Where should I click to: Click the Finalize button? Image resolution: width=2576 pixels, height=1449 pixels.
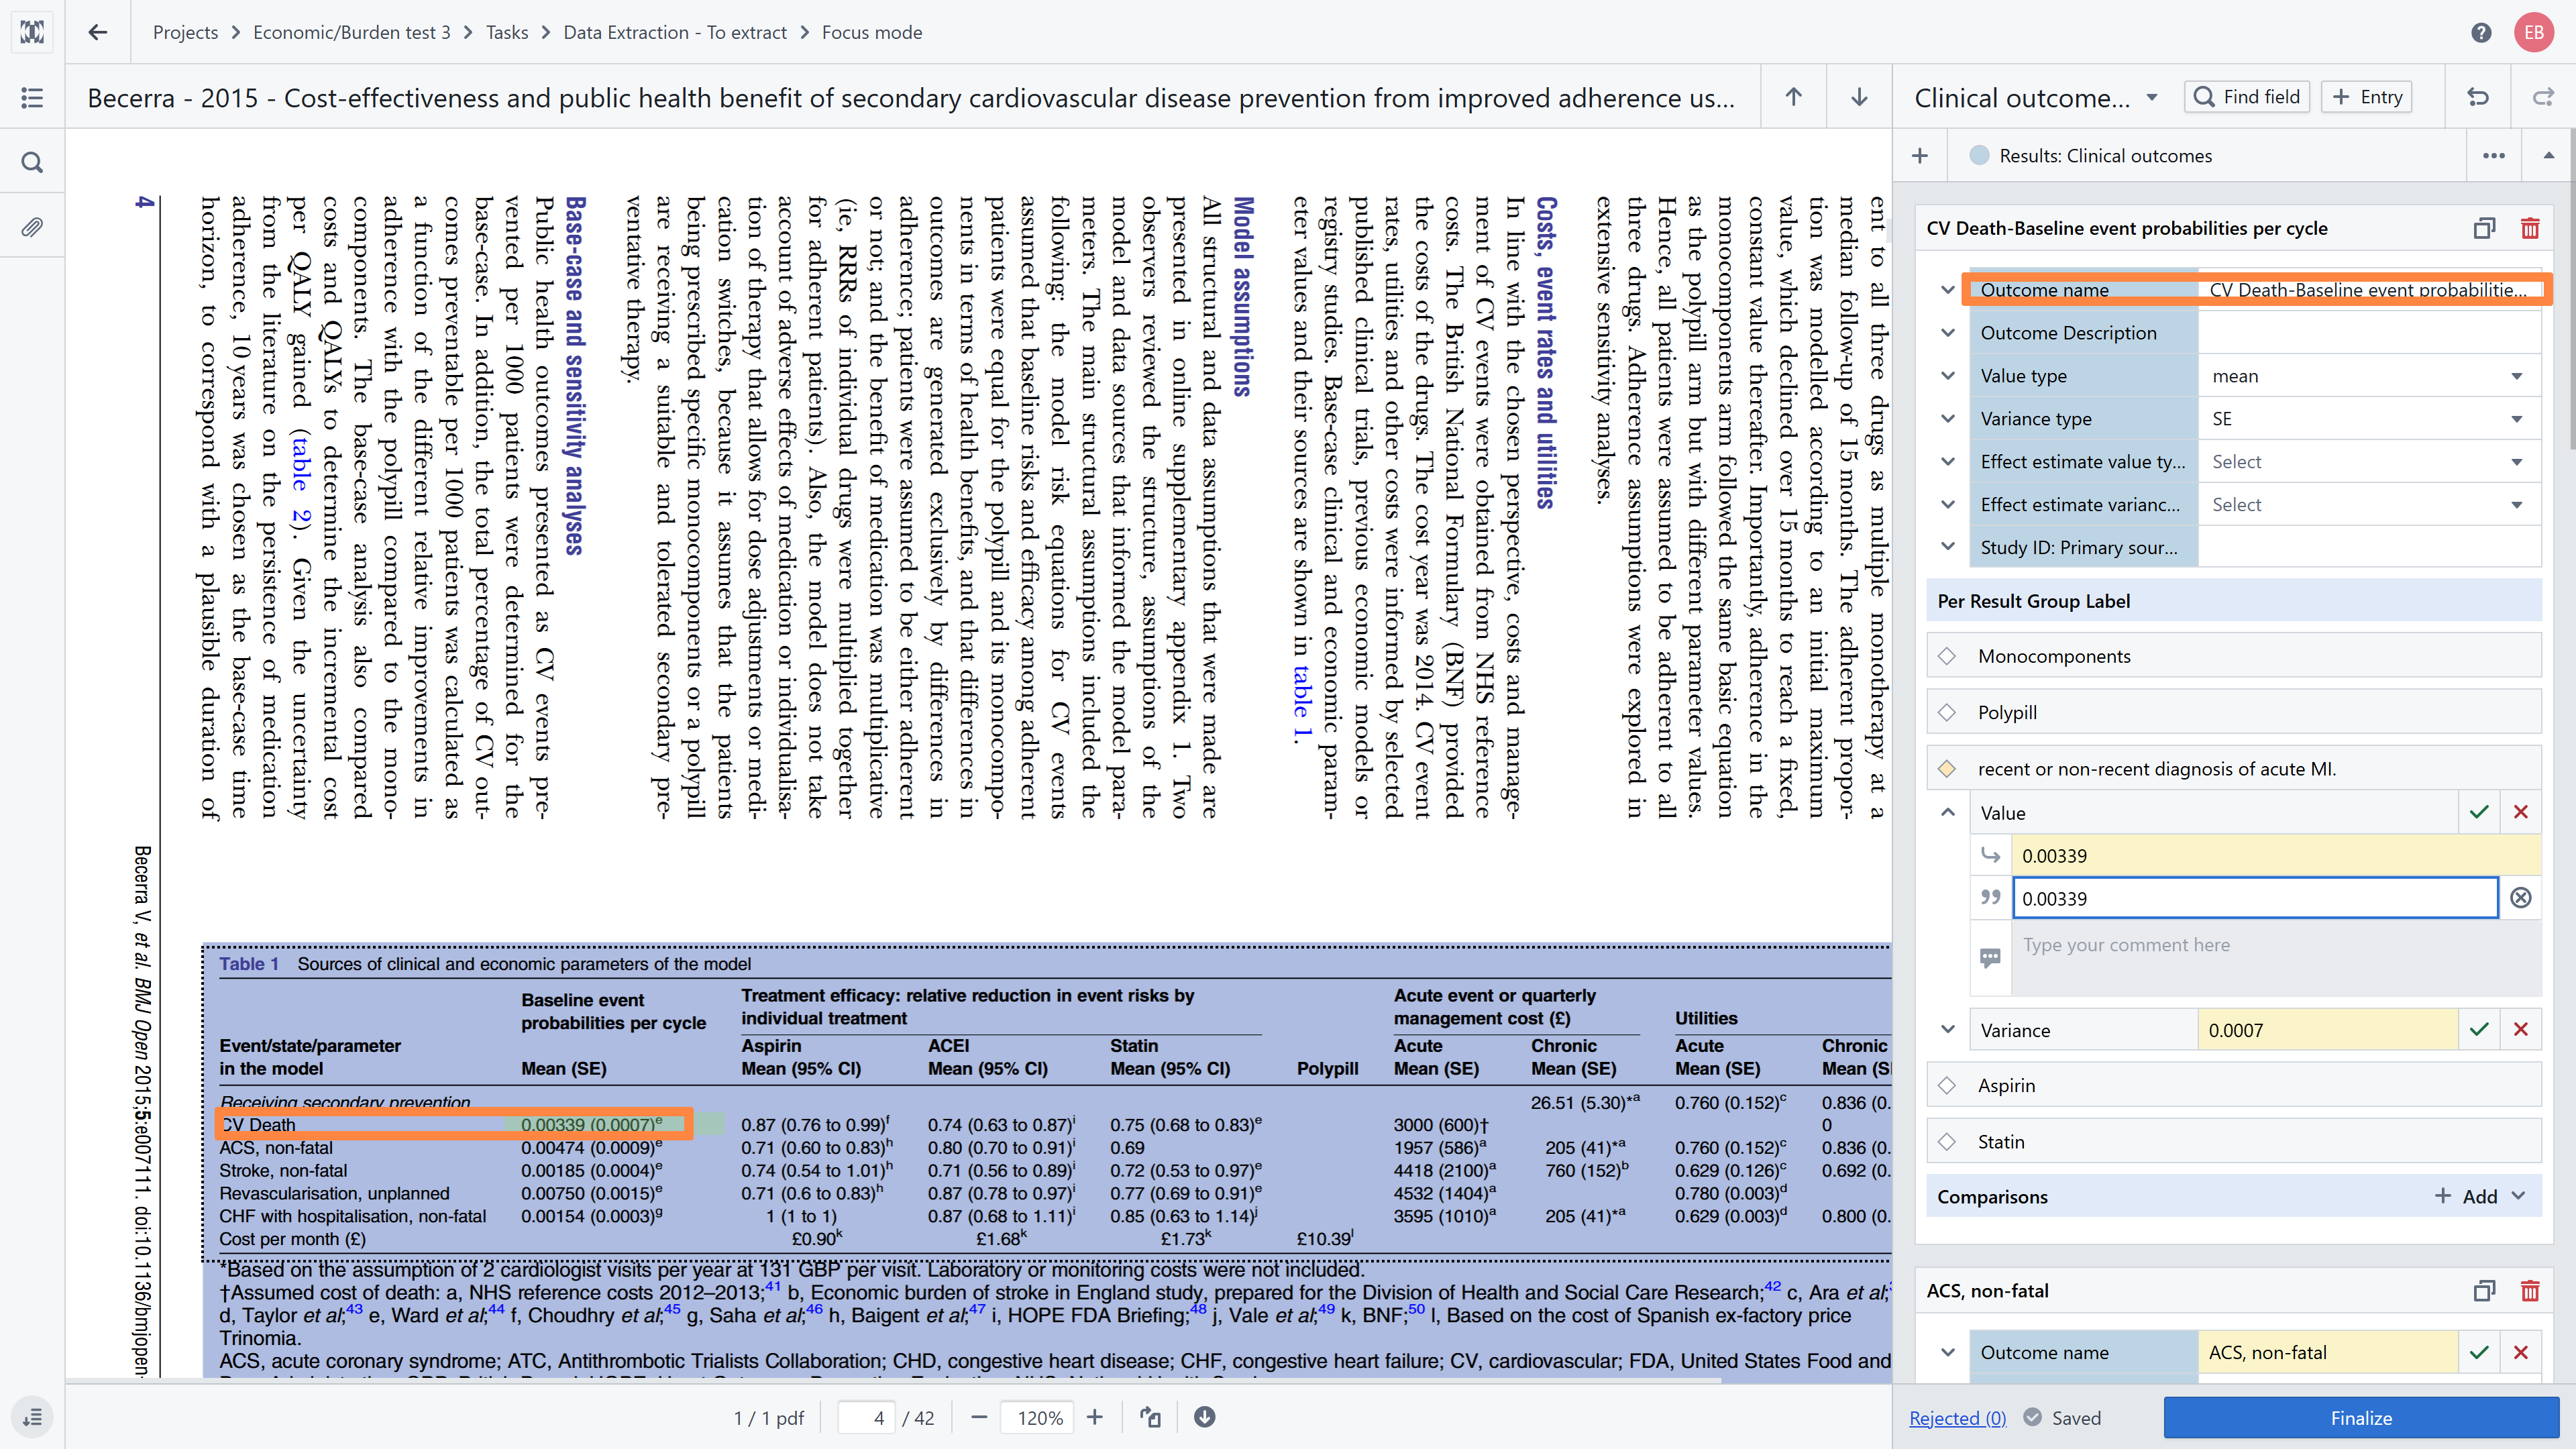tap(2361, 1417)
